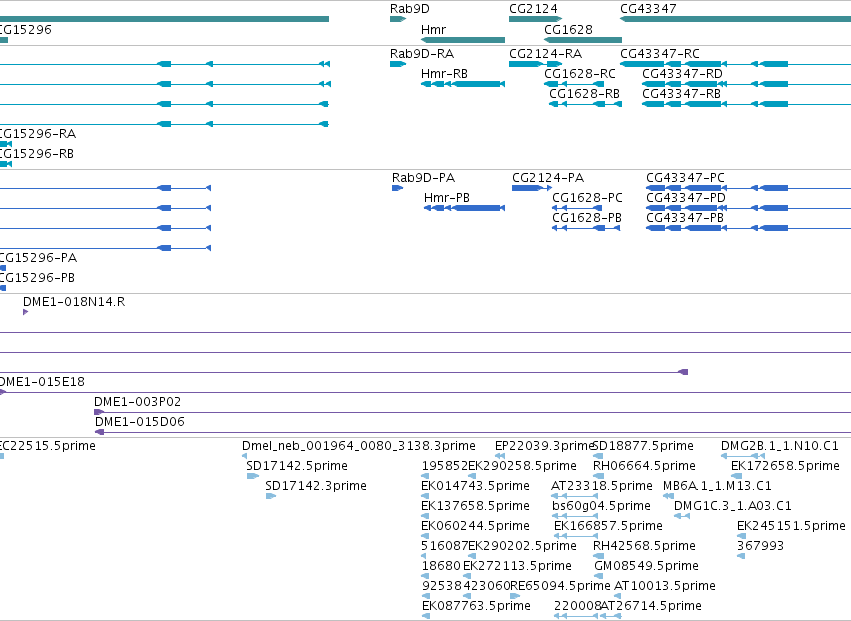Viewport: 851px width, 621px height.
Task: Select the CG1628 gene label
Action: 568,29
